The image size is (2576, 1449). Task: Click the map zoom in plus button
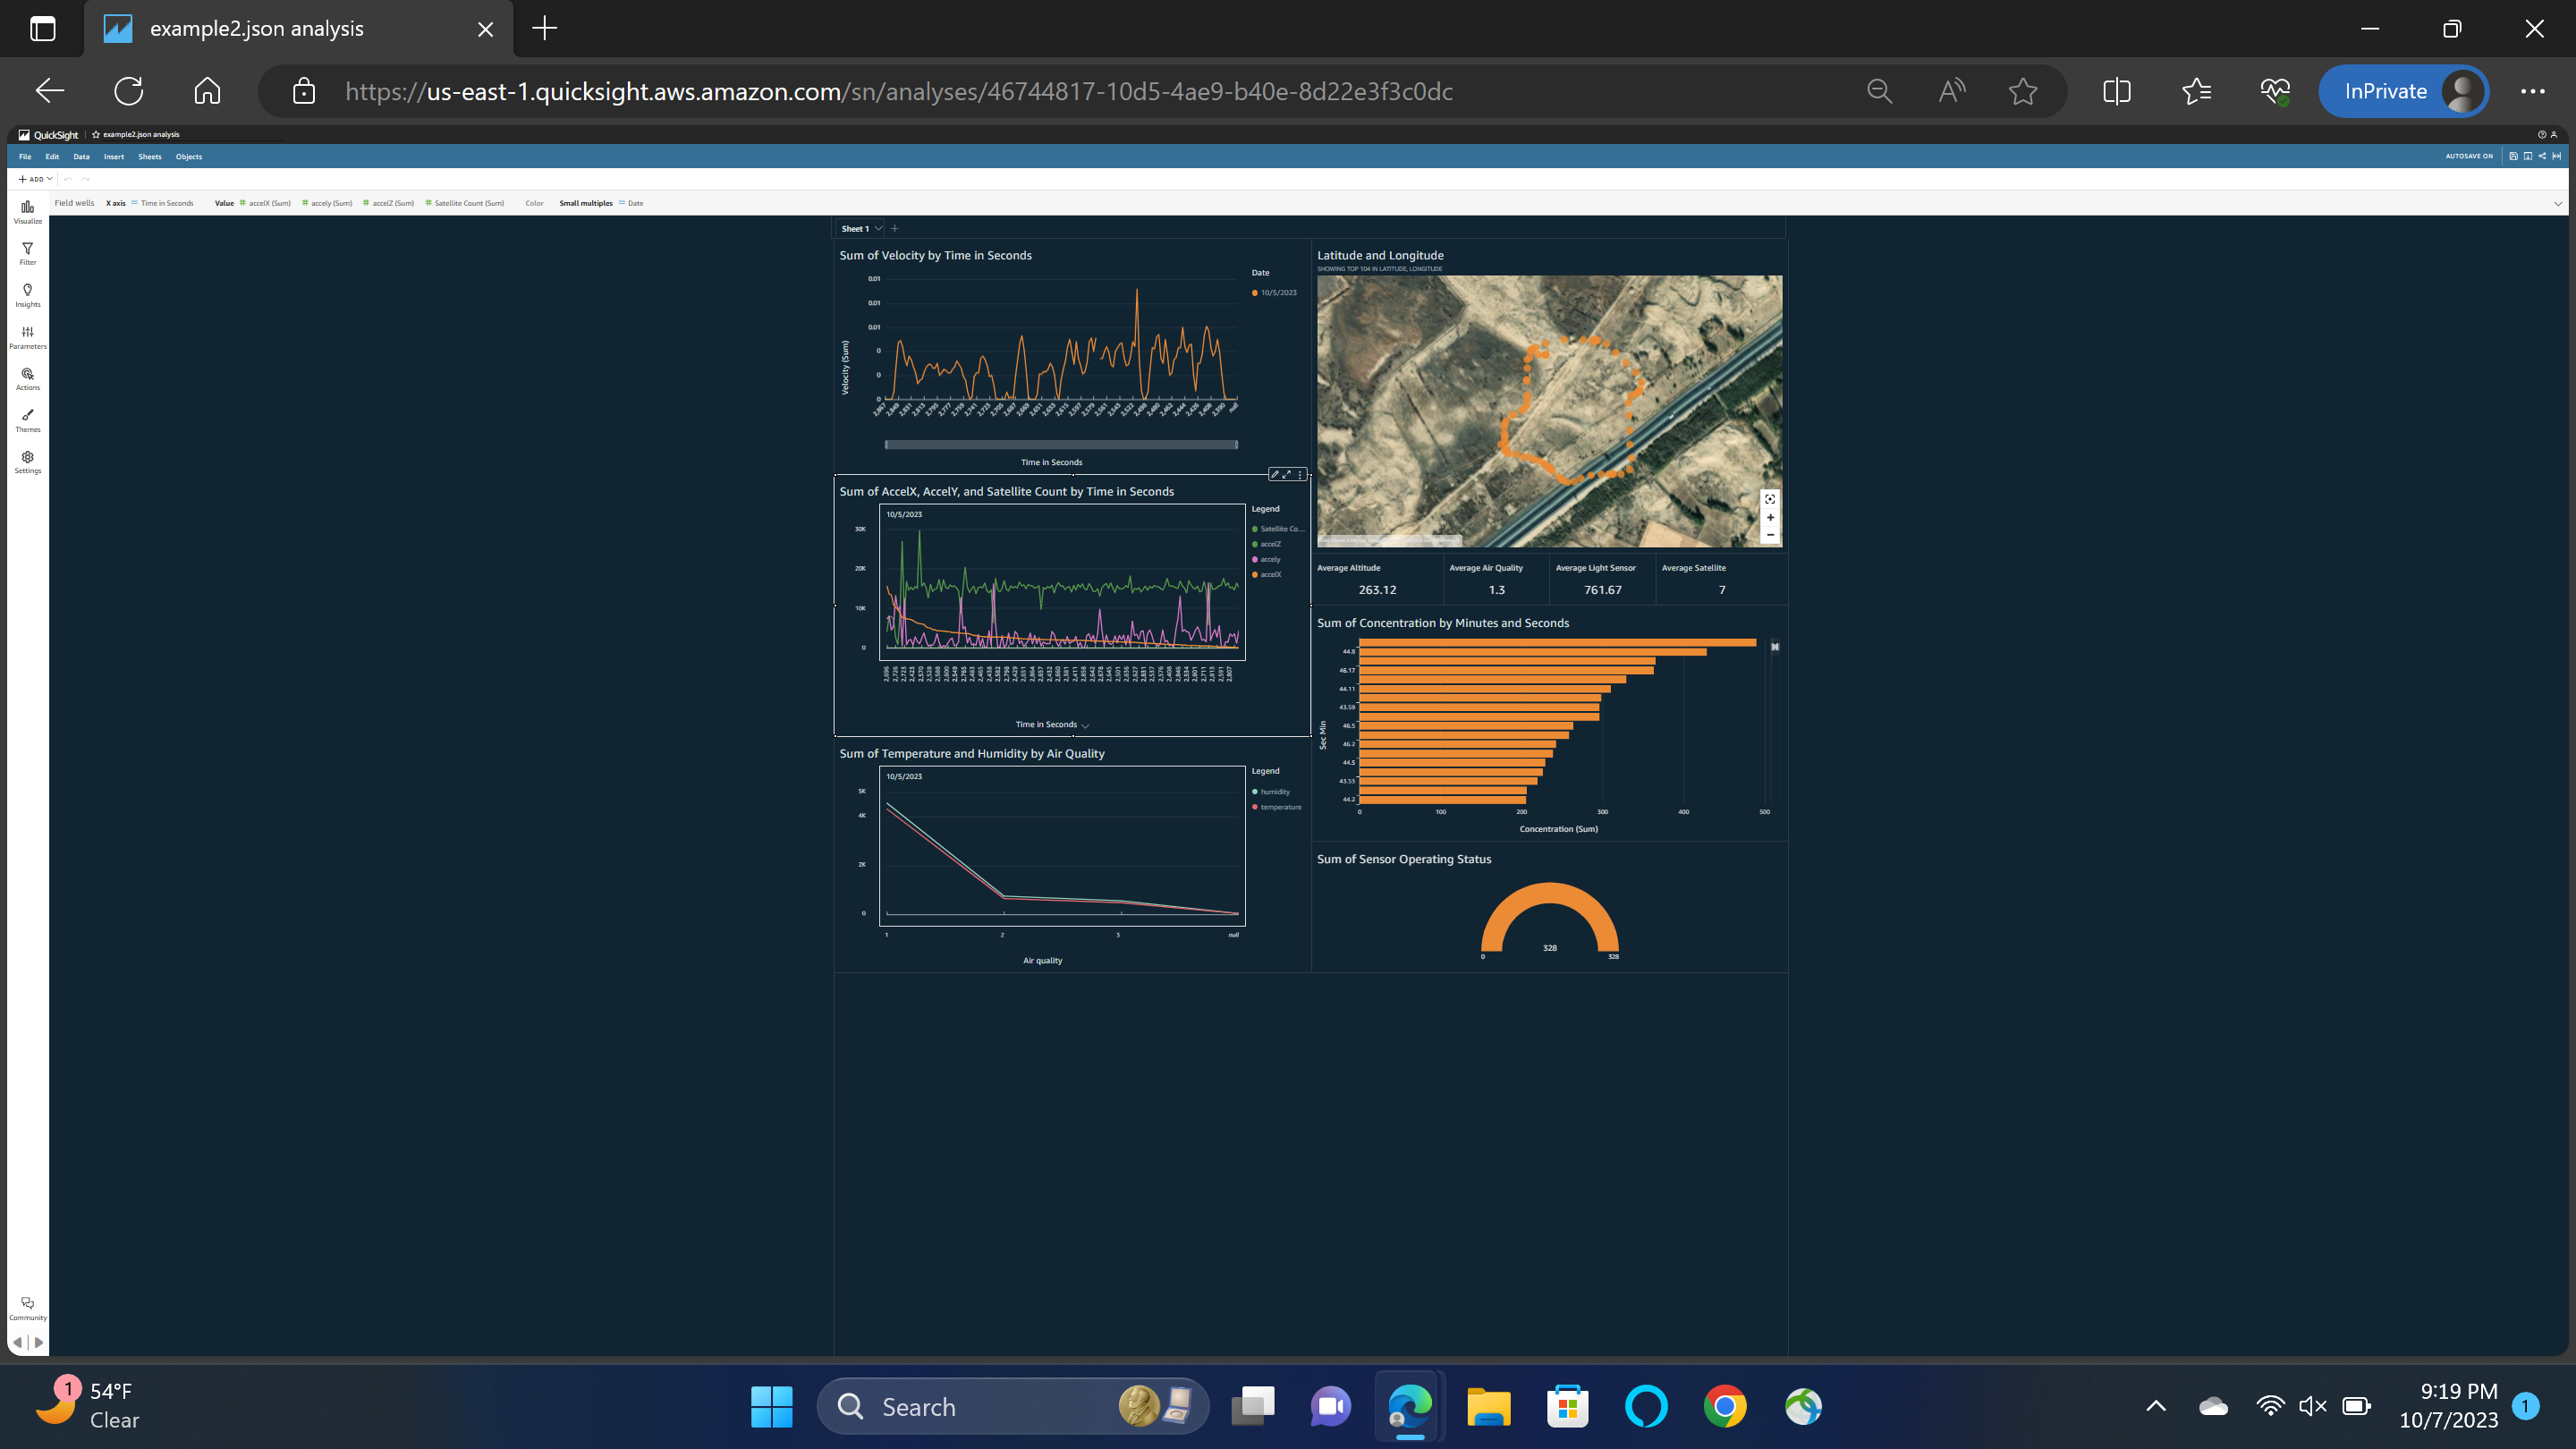[x=1770, y=517]
